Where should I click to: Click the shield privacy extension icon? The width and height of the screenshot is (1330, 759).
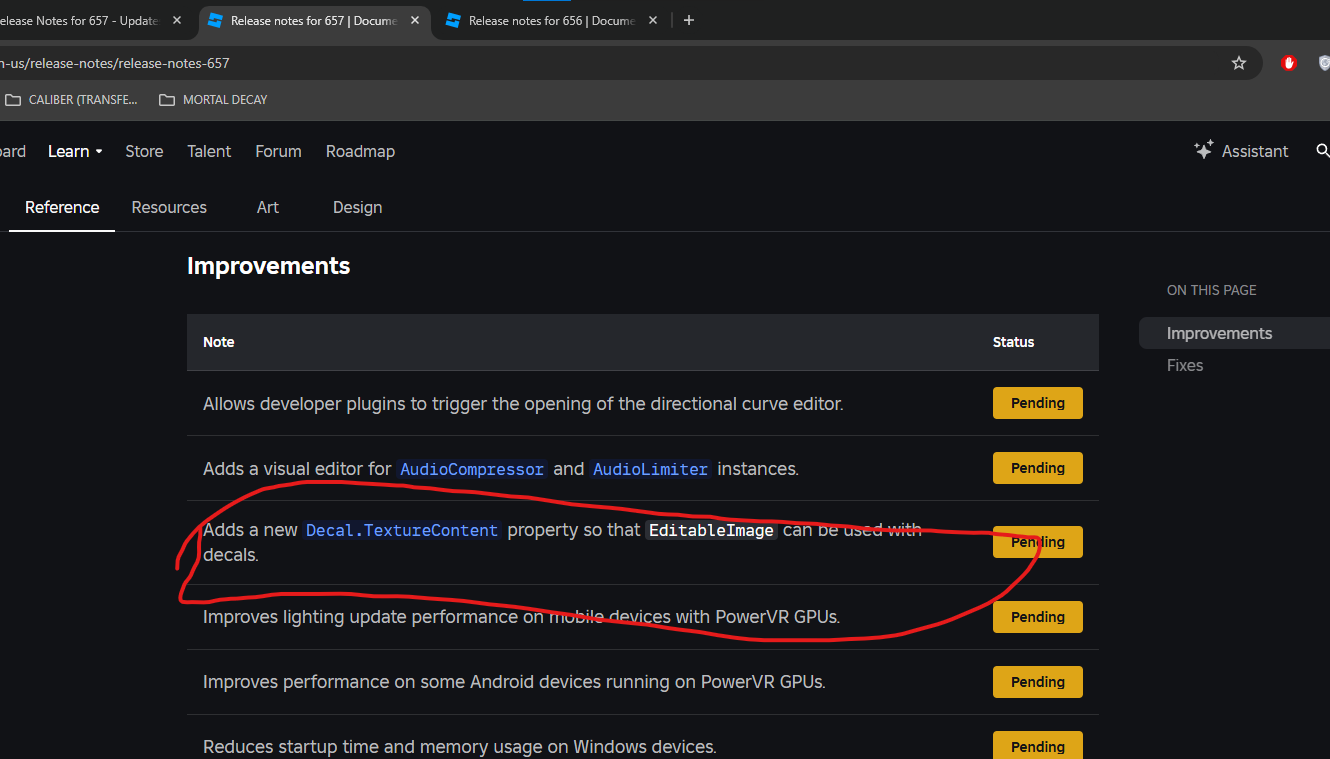click(1324, 62)
